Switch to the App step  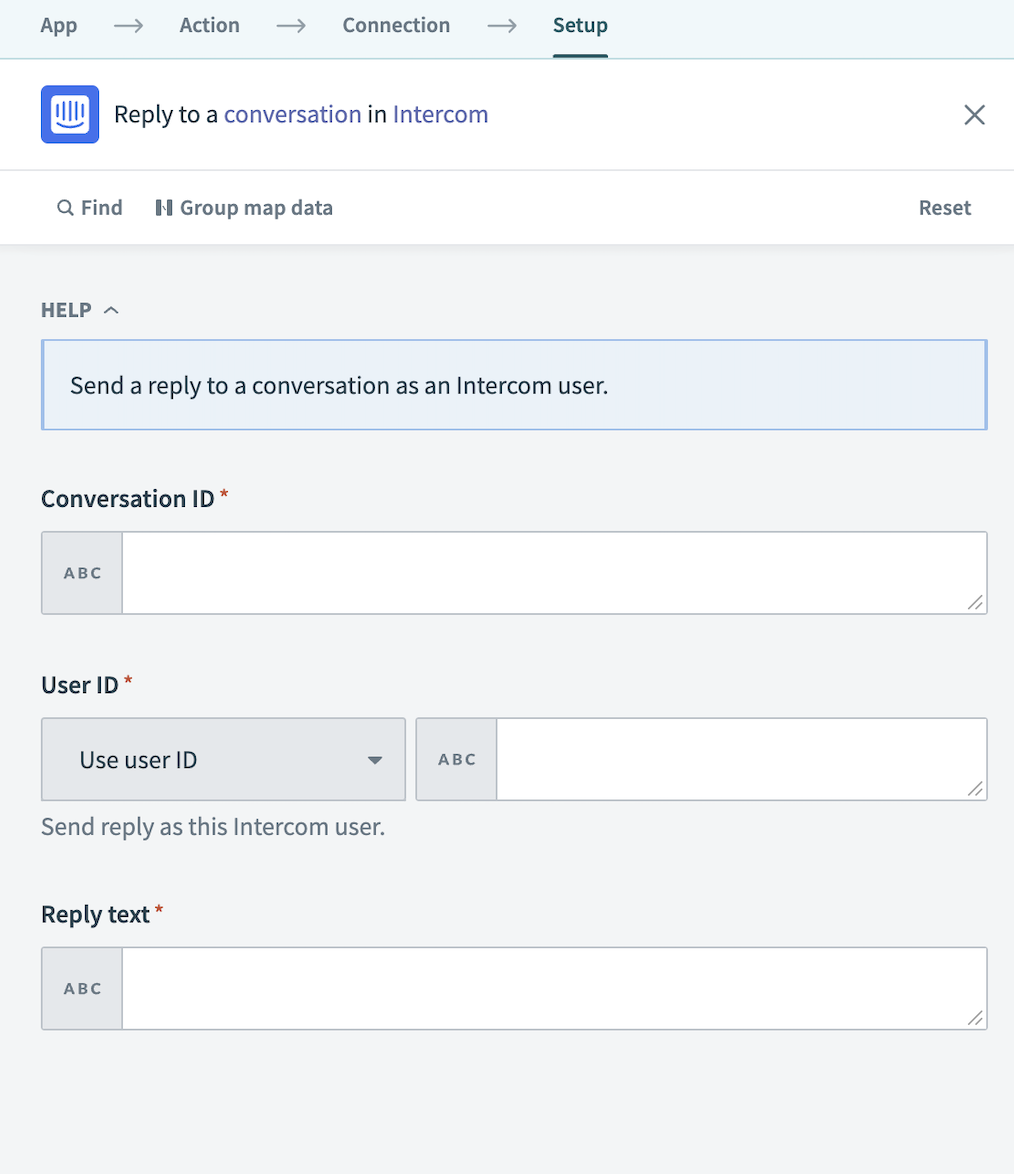58,25
